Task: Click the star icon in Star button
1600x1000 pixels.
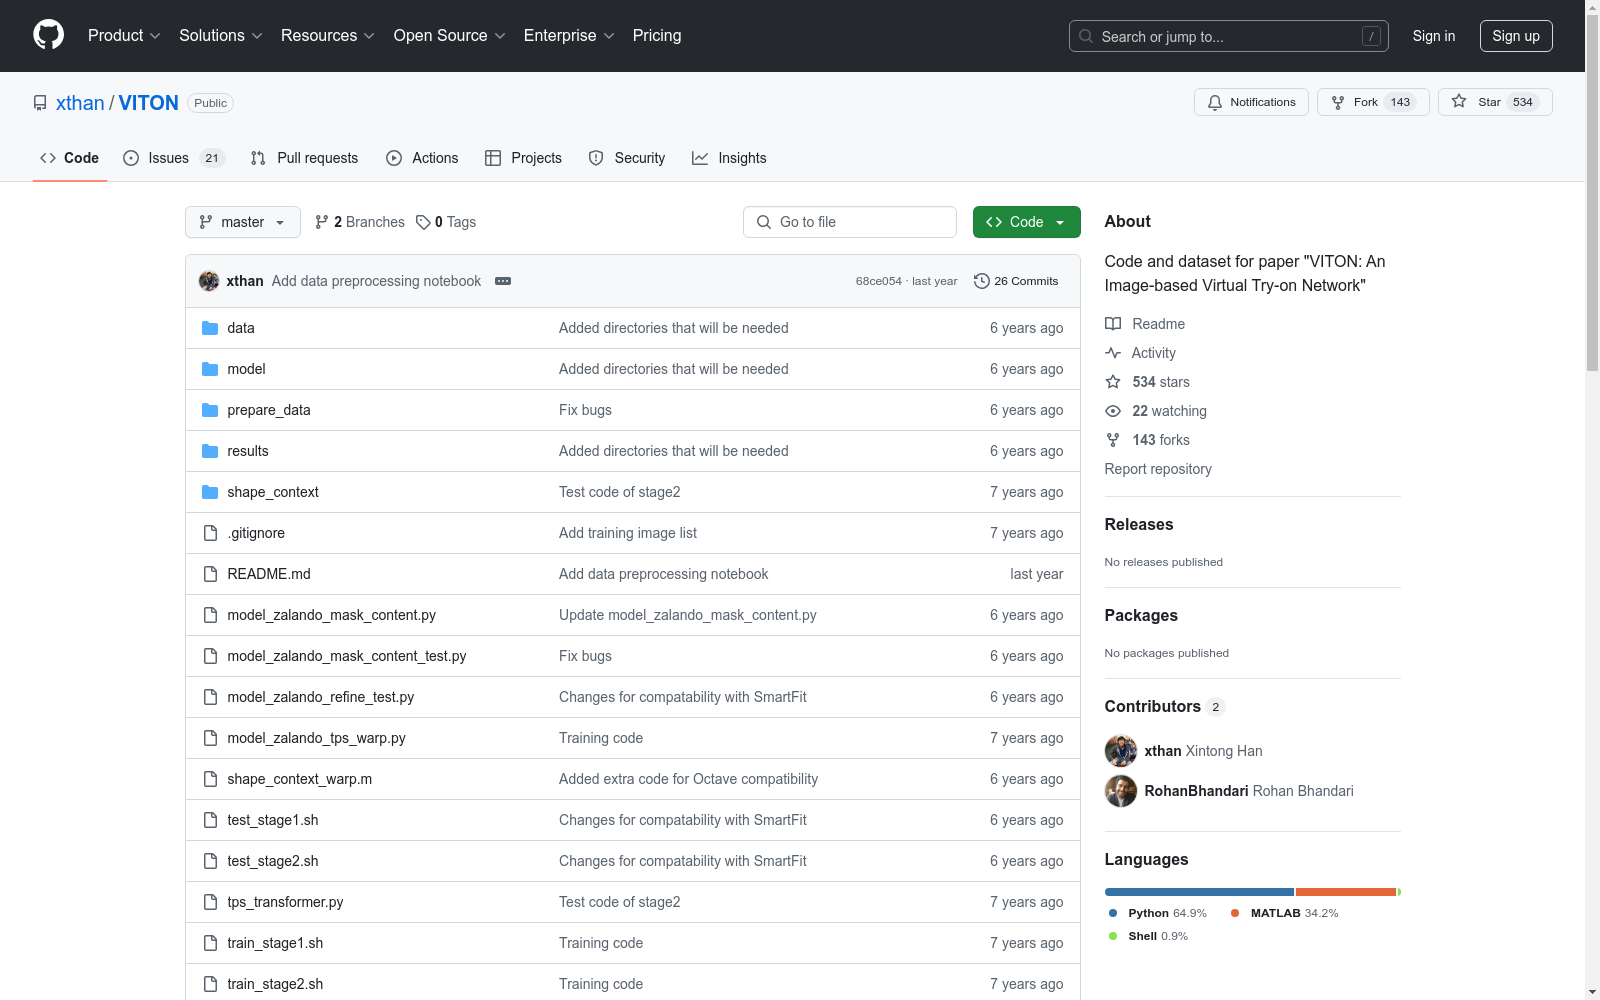Action: pos(1459,101)
